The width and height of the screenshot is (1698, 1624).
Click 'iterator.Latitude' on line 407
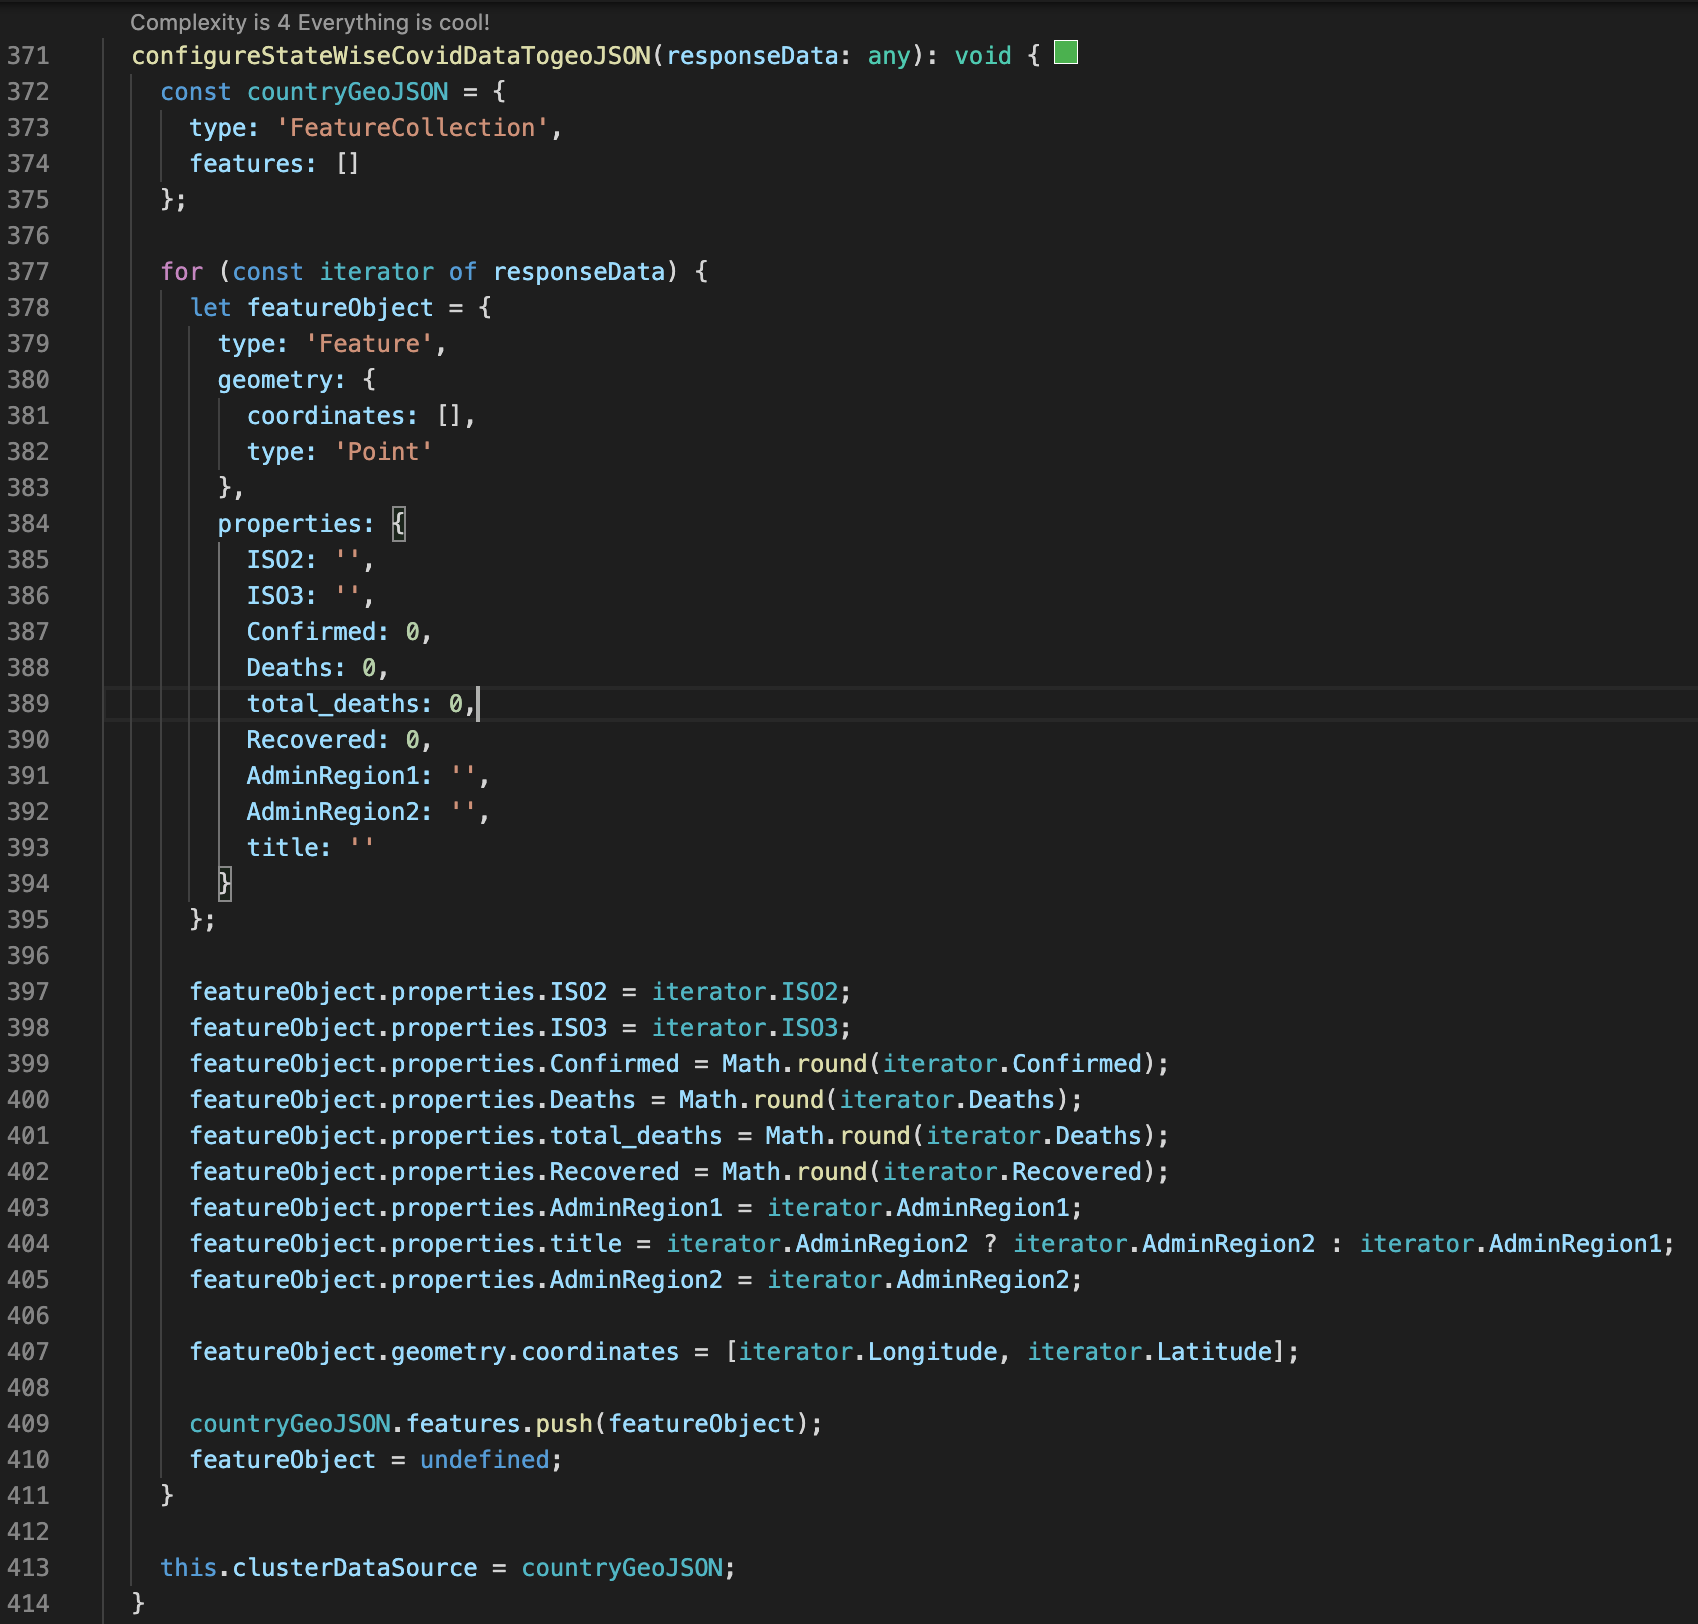coord(1150,1352)
